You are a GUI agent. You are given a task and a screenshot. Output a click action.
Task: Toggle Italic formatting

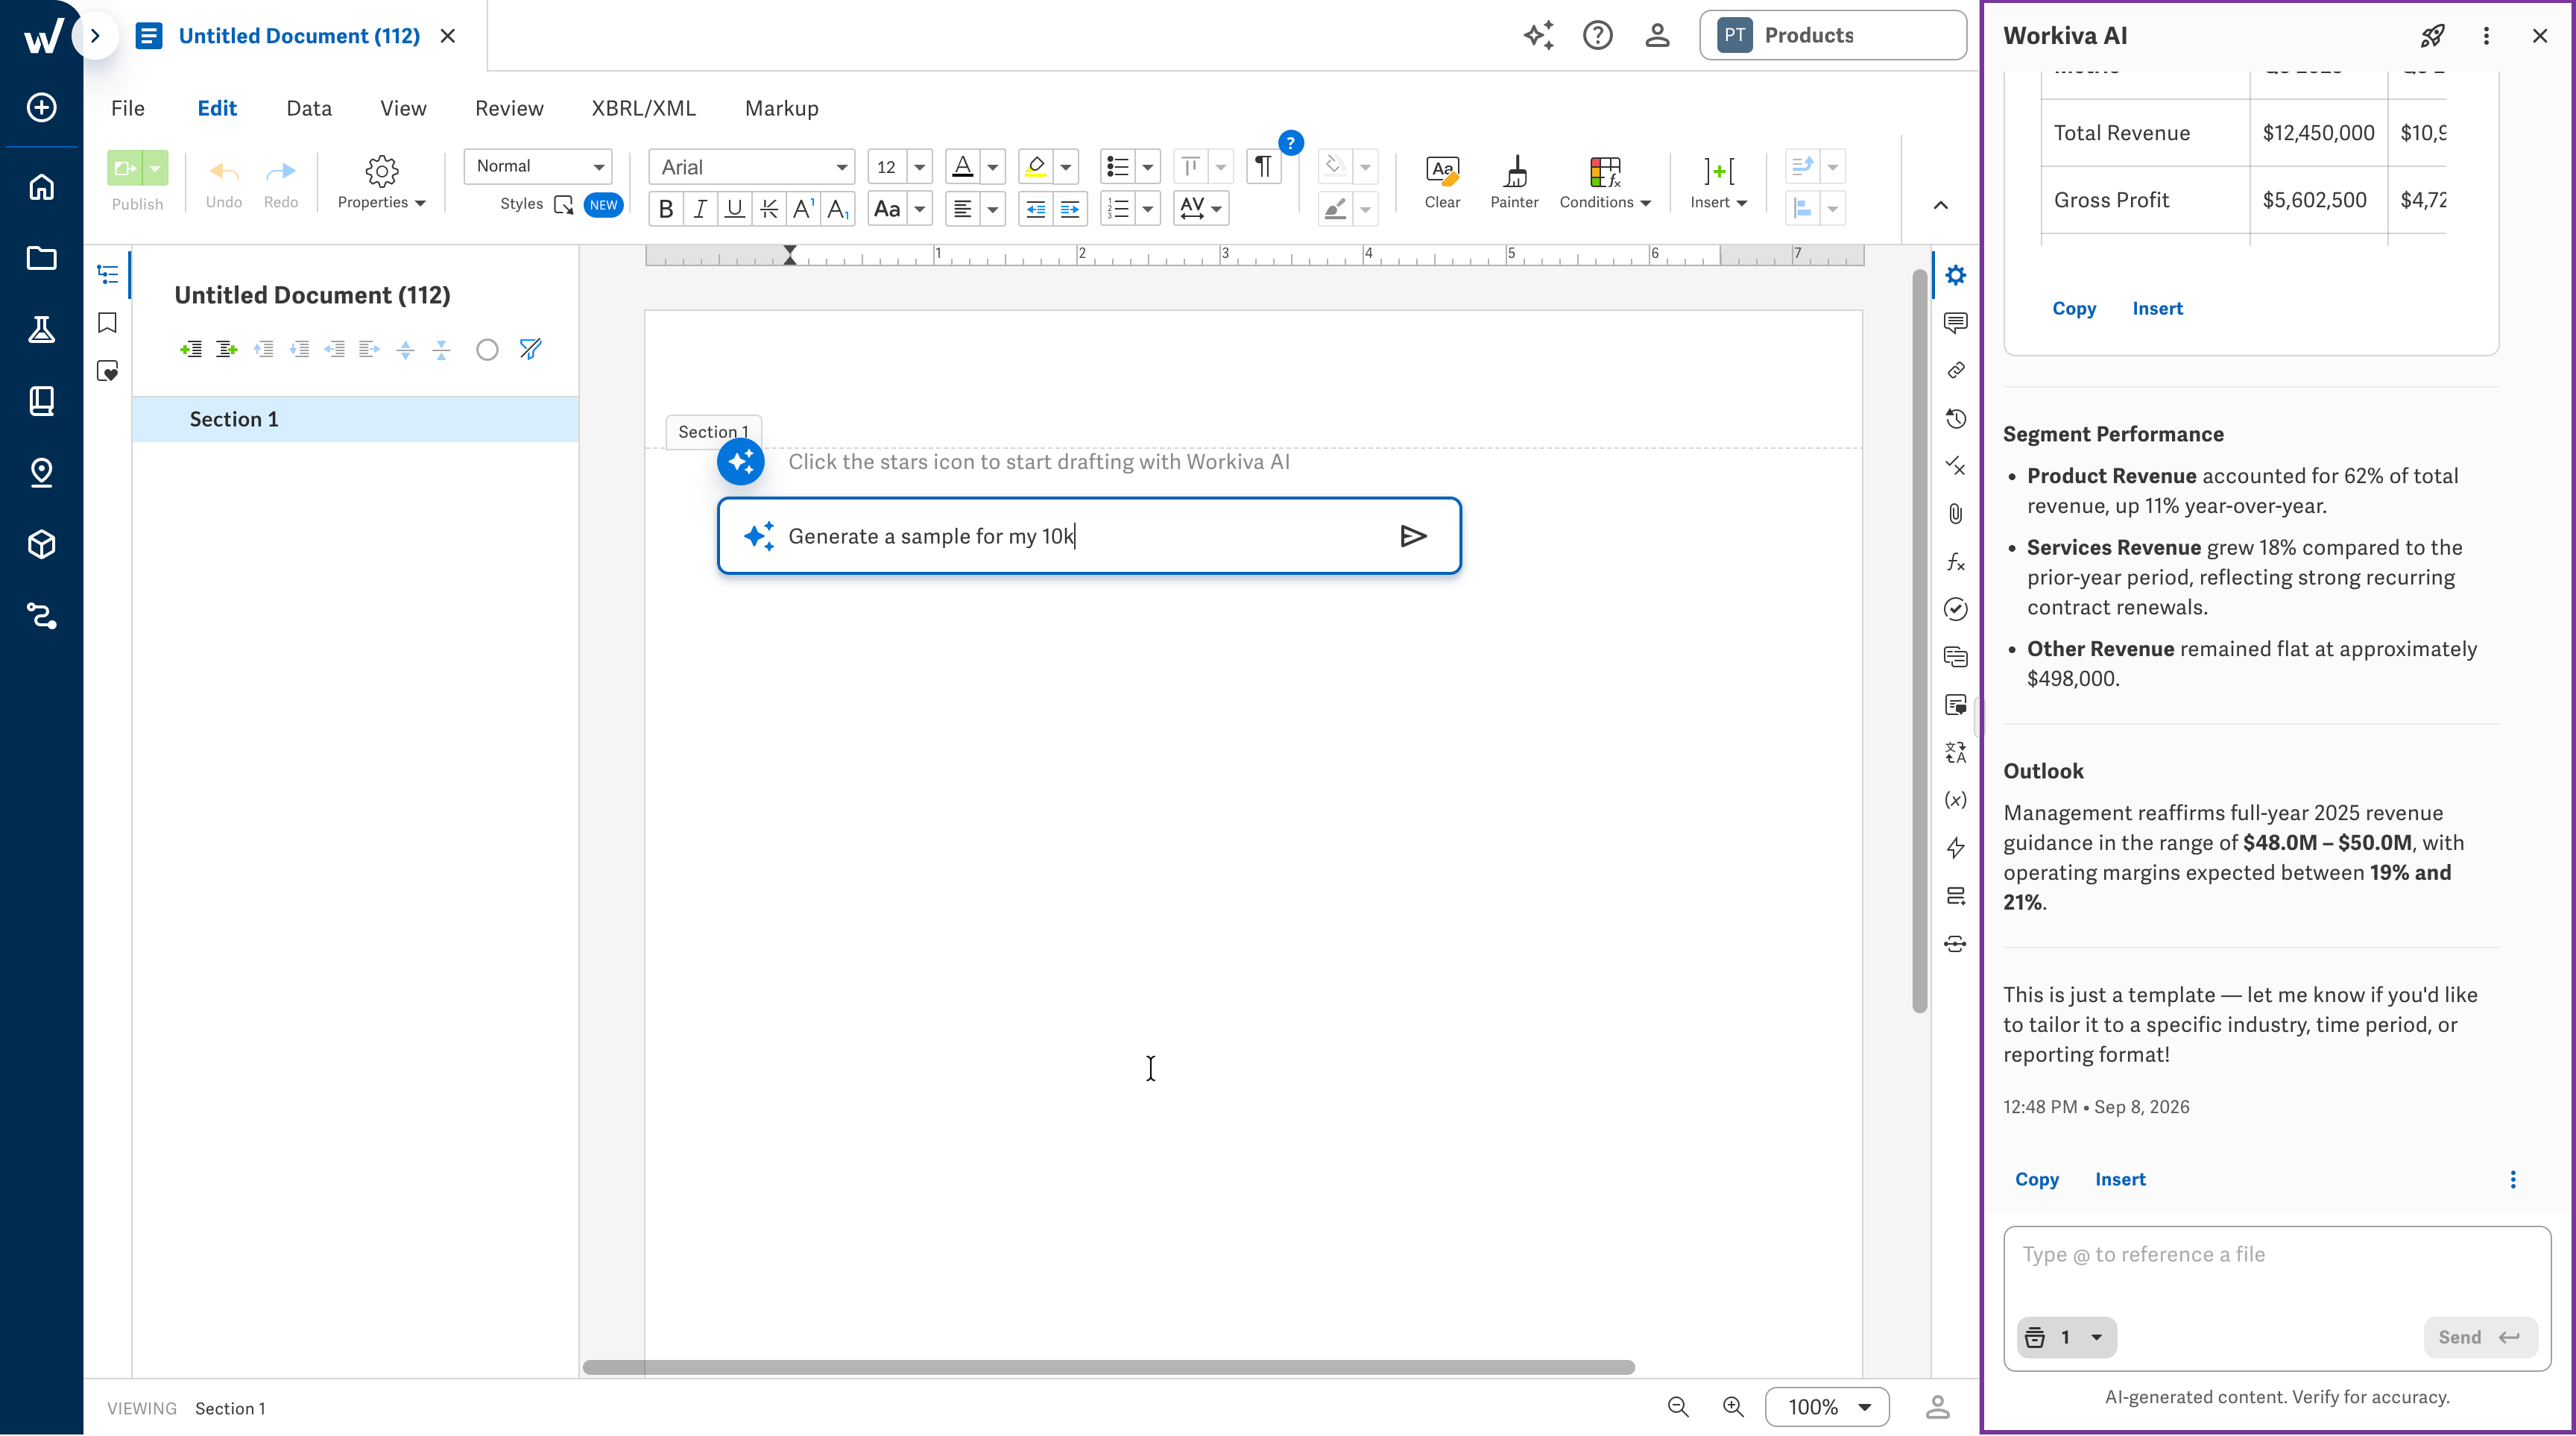click(701, 209)
